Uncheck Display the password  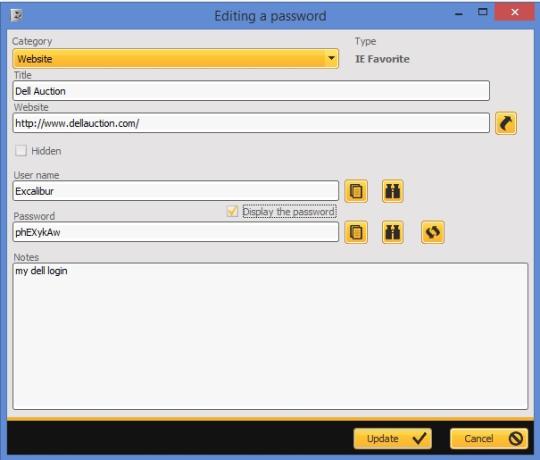click(x=232, y=211)
